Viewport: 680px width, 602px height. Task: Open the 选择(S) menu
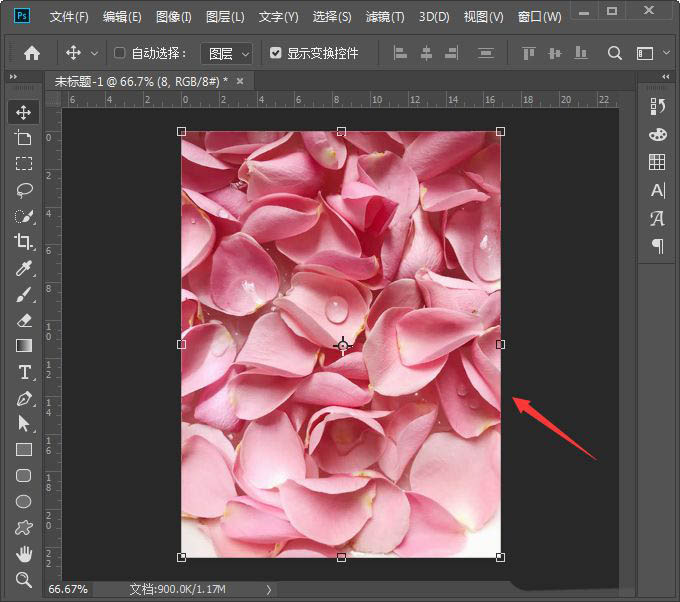click(x=332, y=17)
